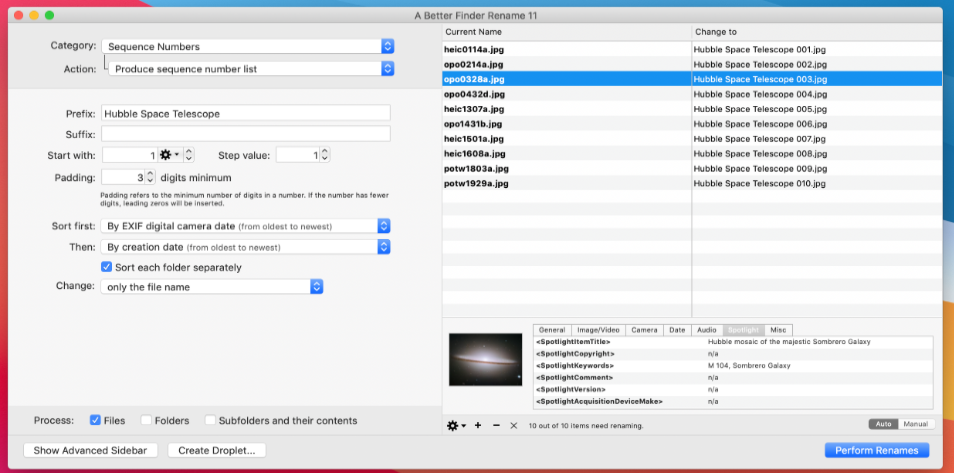Open the gear menu beside Start with
The width and height of the screenshot is (954, 473).
[169, 155]
